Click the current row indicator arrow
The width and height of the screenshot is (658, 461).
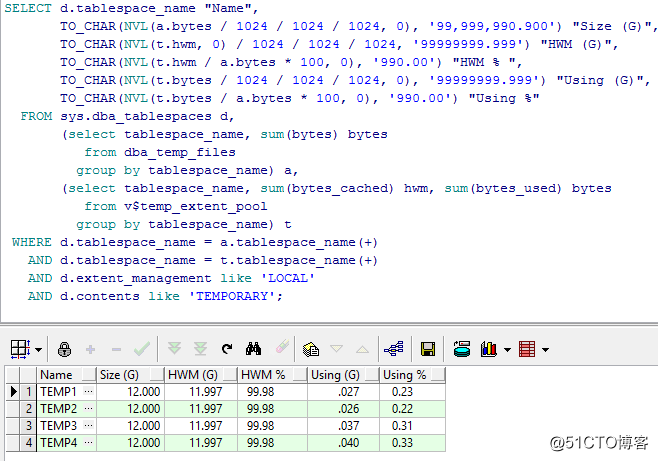coord(13,392)
